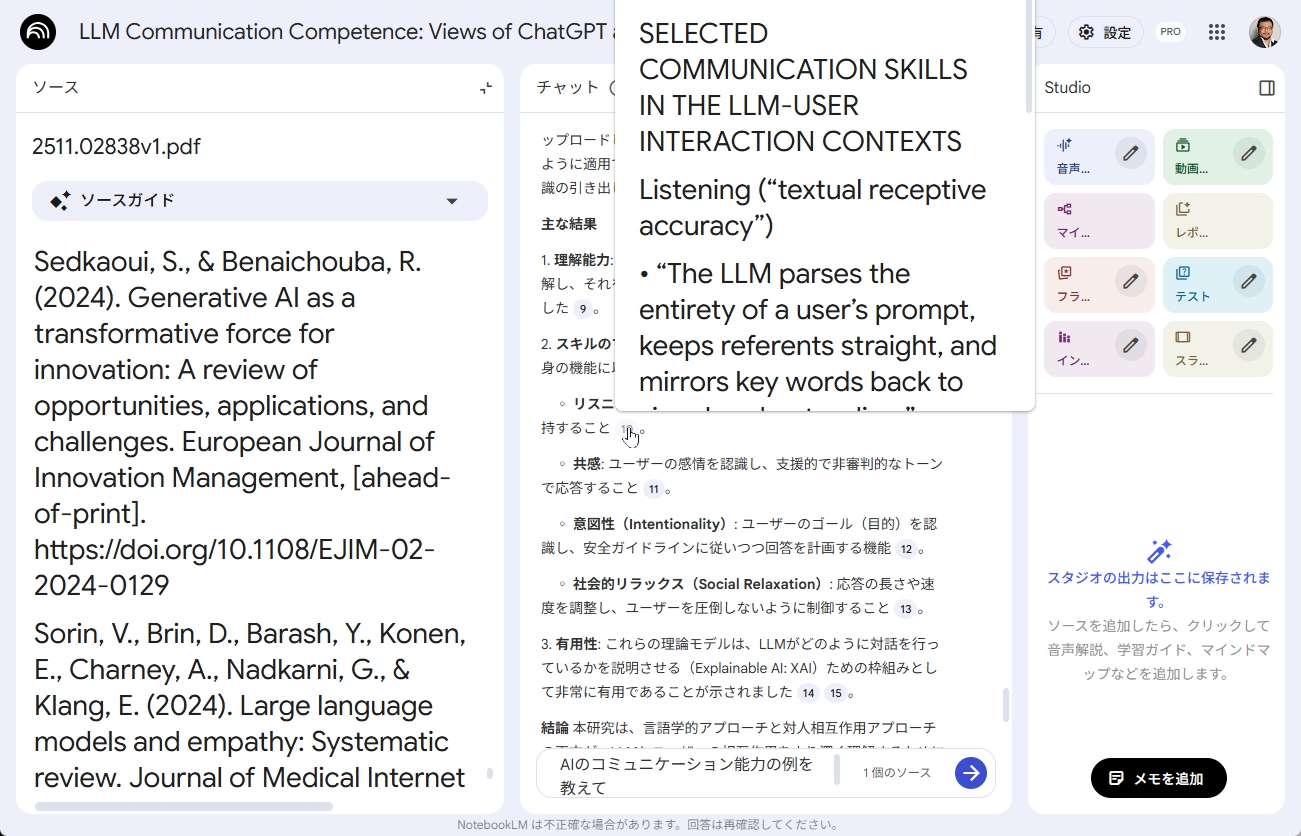This screenshot has height=836, width=1301.
Task: Open citation 12 after the Intentionality item
Action: 906,549
